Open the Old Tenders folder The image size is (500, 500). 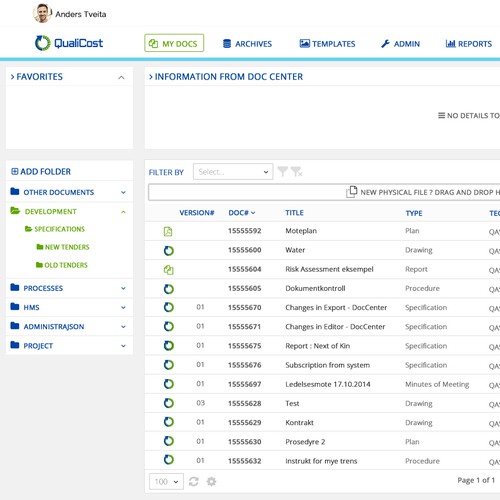point(62,265)
